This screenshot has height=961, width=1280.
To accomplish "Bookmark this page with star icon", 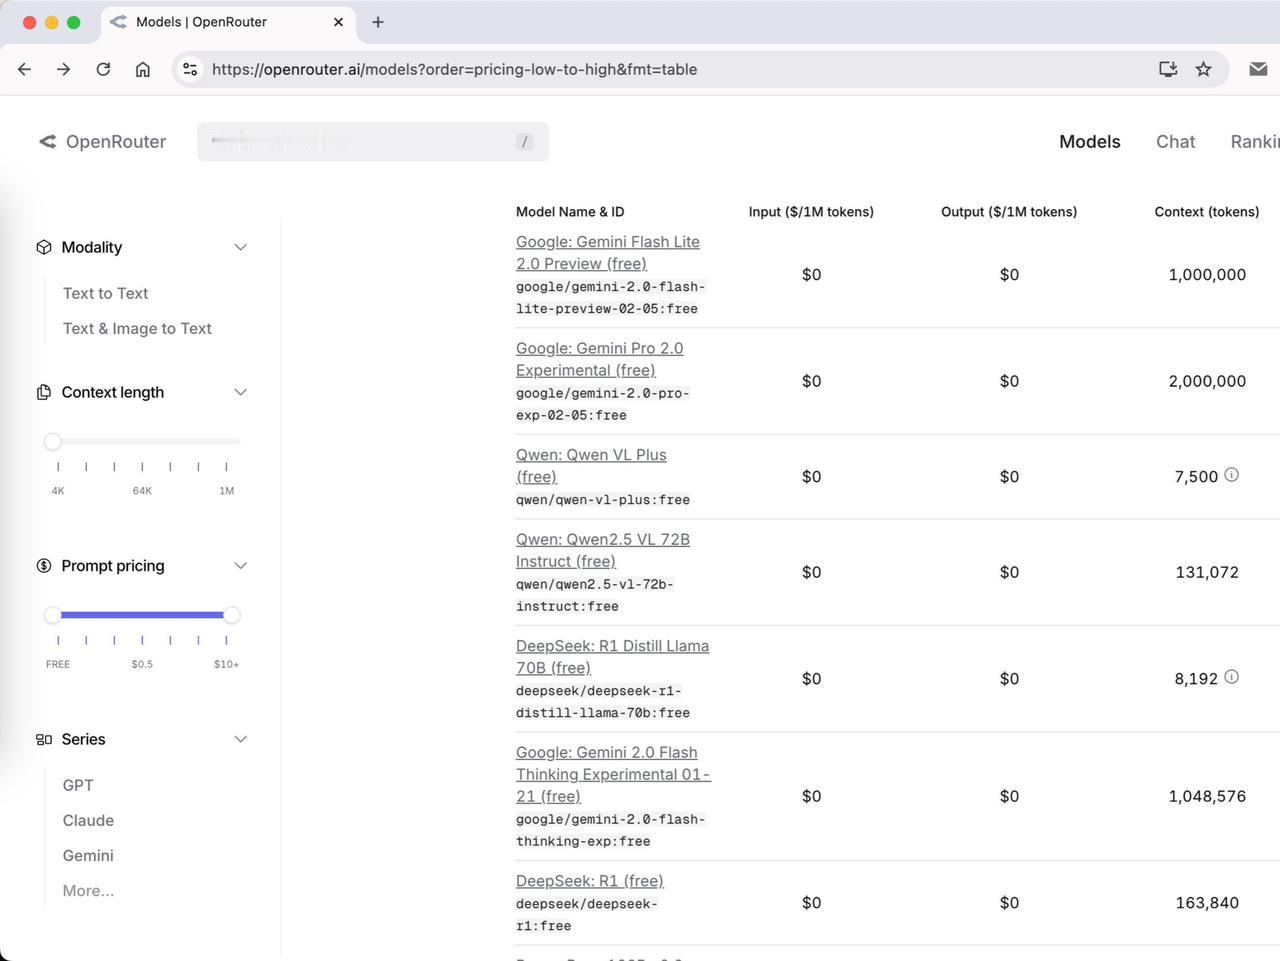I will click(x=1204, y=69).
